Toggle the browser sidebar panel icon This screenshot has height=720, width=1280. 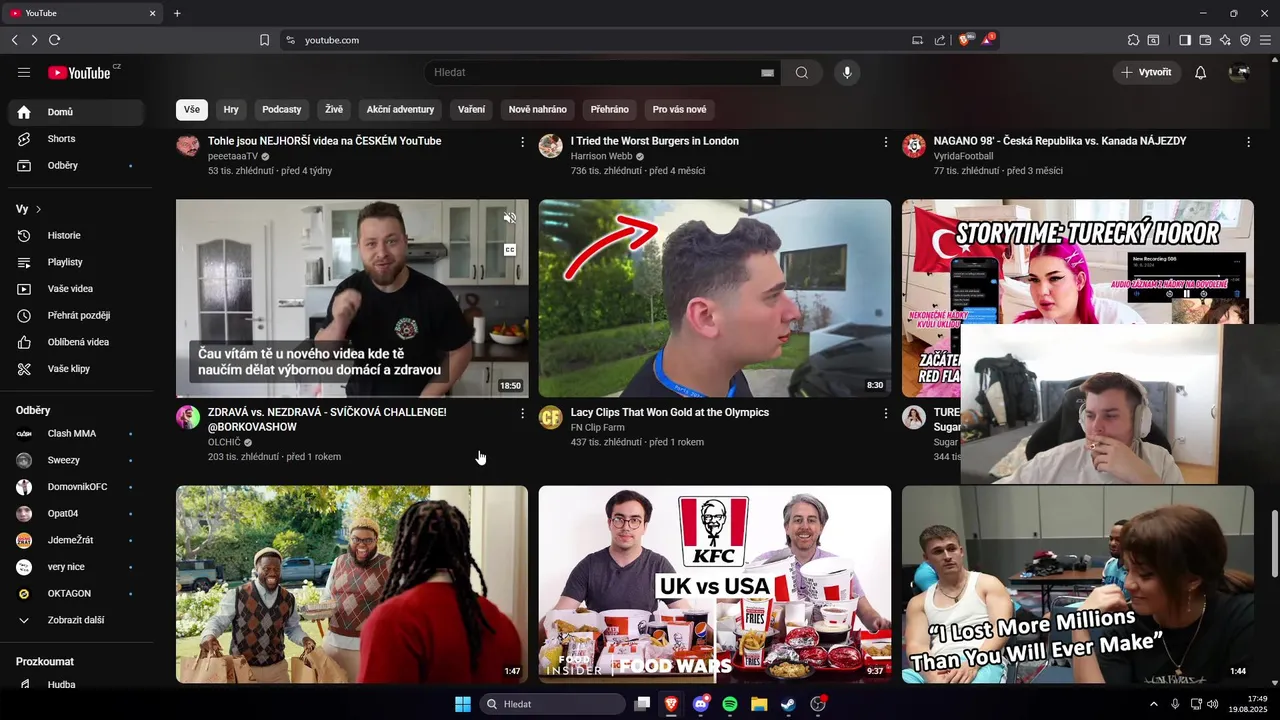(x=1185, y=40)
